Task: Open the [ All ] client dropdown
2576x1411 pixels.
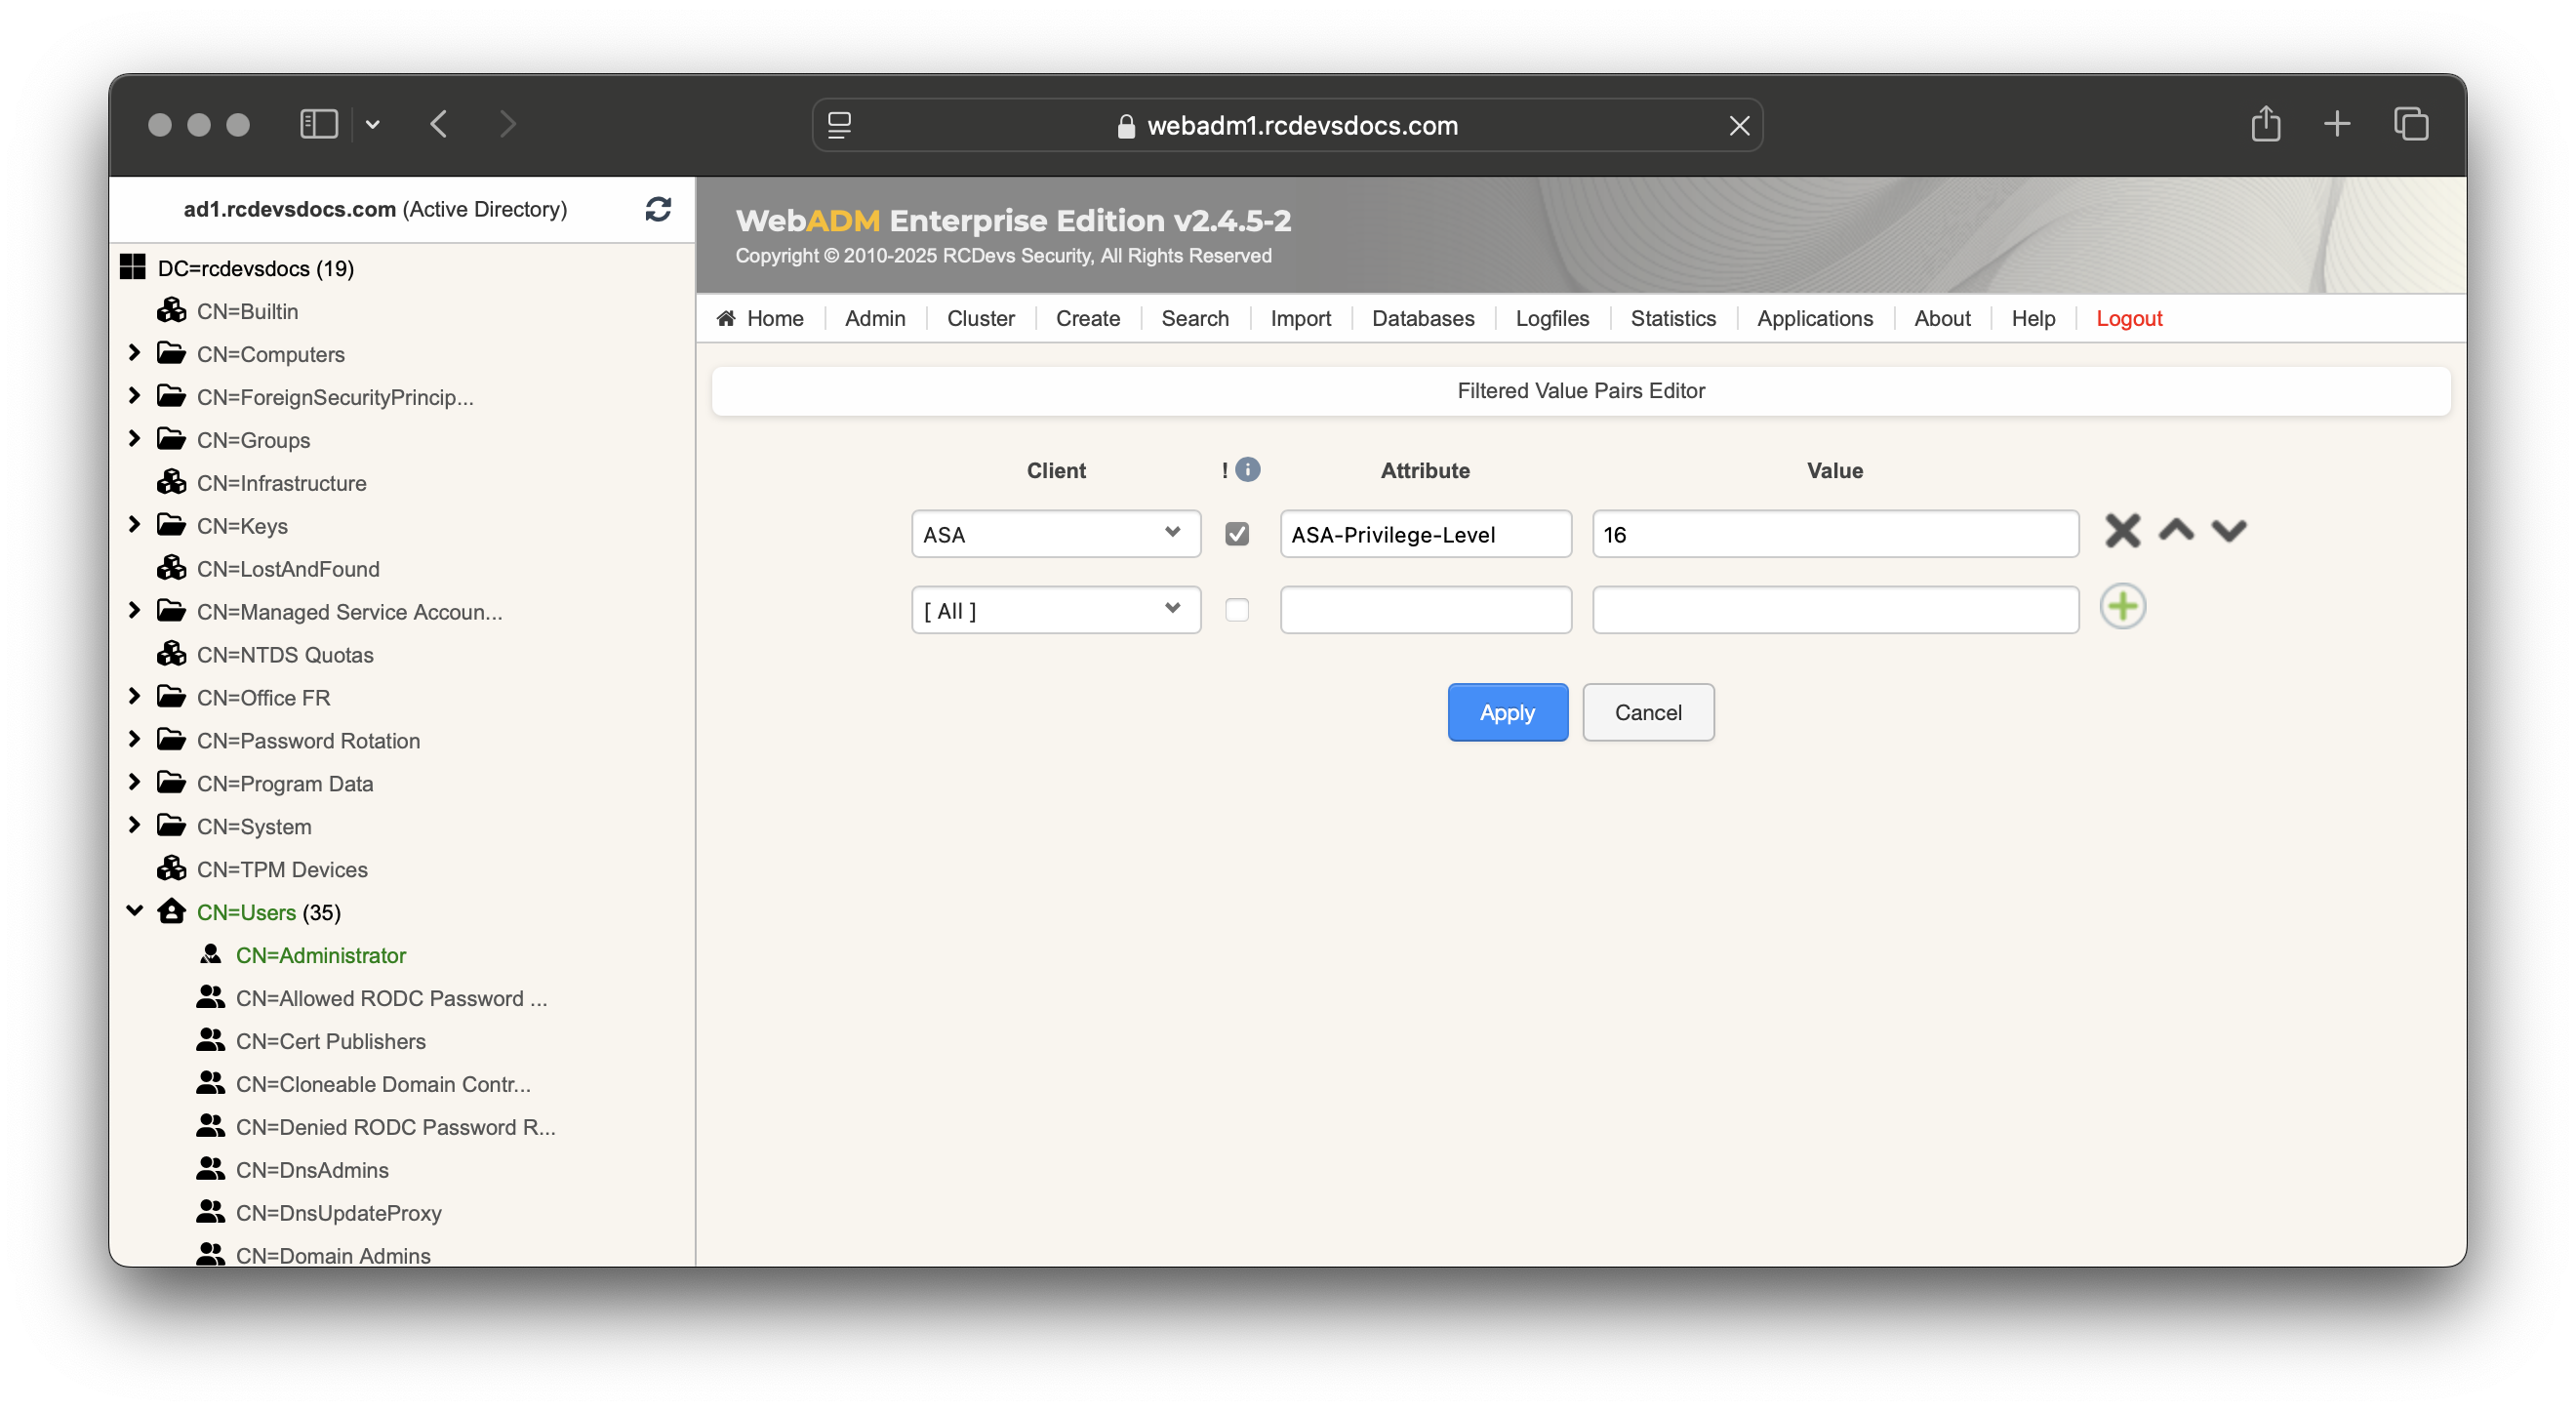Action: click(x=1055, y=610)
